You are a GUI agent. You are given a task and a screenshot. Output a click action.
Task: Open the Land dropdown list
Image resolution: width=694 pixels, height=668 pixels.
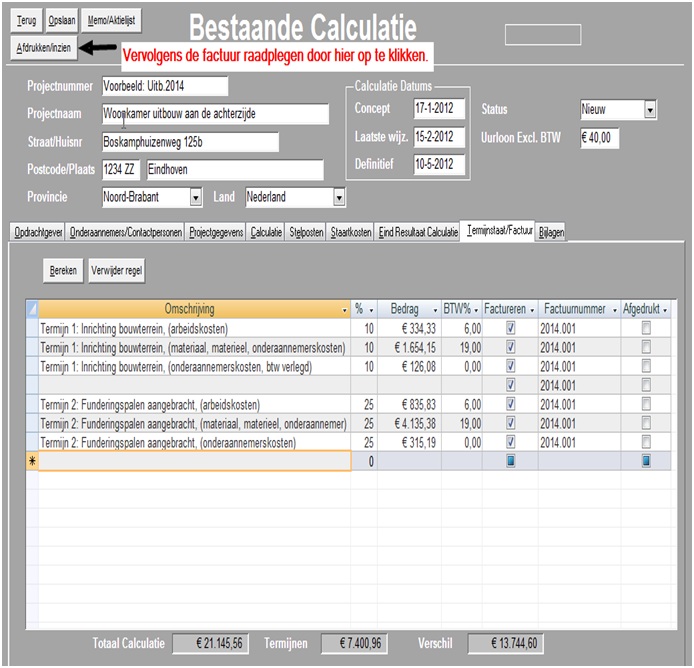(x=339, y=198)
